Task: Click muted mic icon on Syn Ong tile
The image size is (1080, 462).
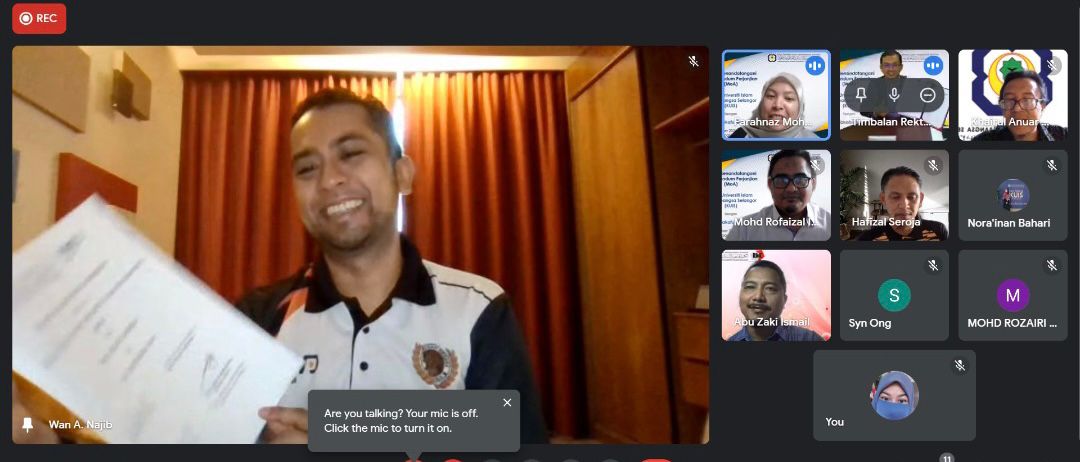Action: coord(933,265)
